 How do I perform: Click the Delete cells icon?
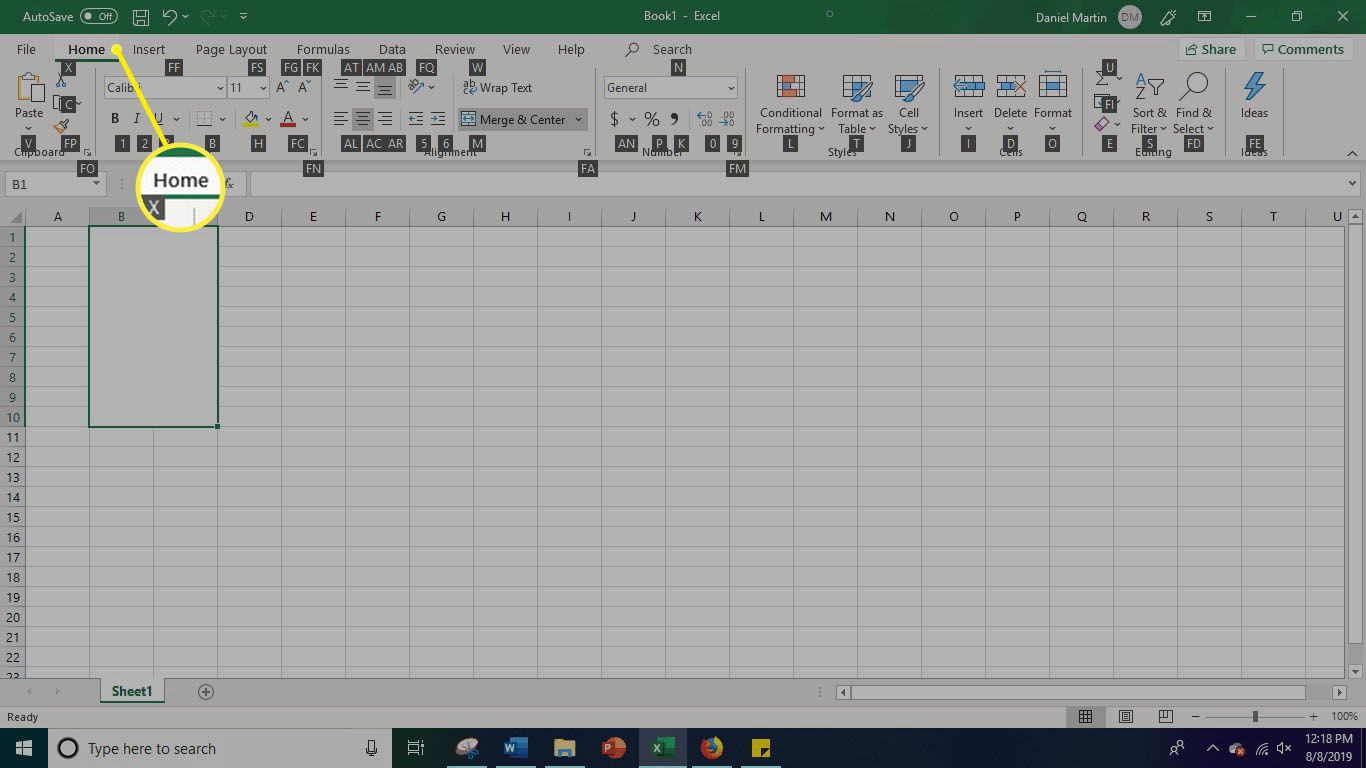(x=1011, y=86)
